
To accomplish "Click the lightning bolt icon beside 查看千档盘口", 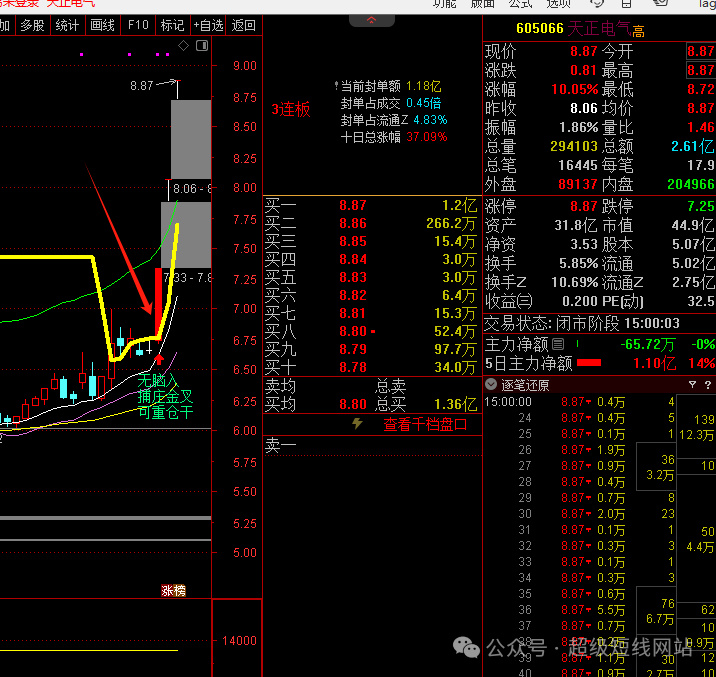I will pyautogui.click(x=357, y=424).
